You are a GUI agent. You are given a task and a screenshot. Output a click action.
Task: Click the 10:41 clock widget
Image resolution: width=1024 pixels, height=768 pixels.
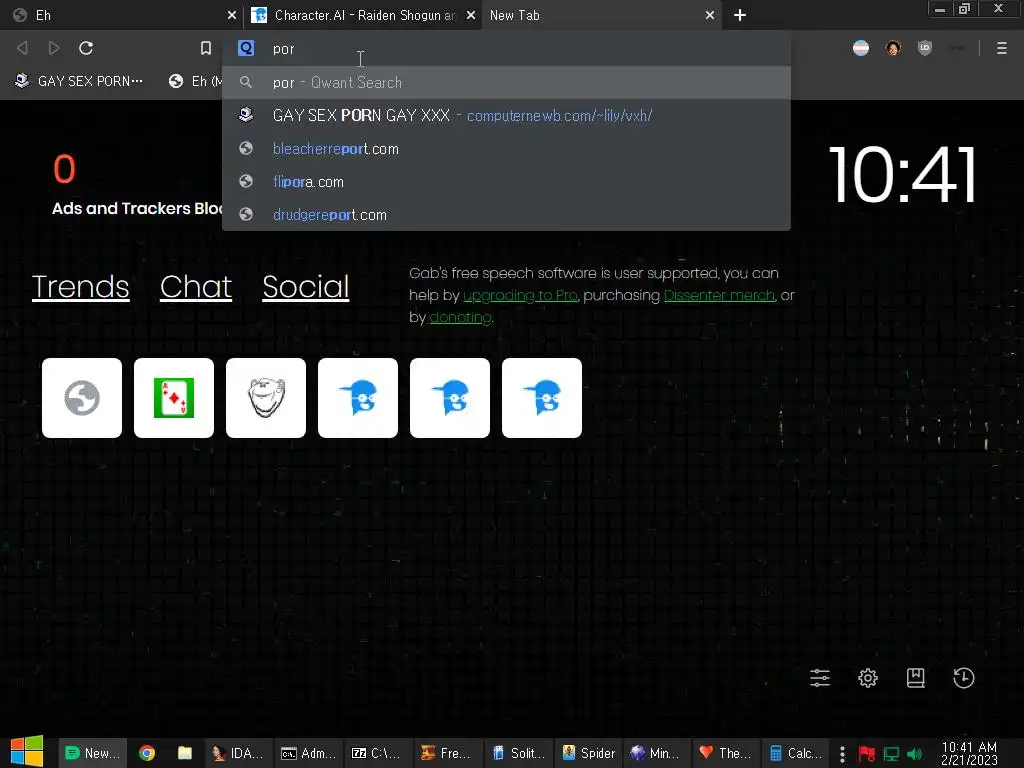tap(903, 174)
